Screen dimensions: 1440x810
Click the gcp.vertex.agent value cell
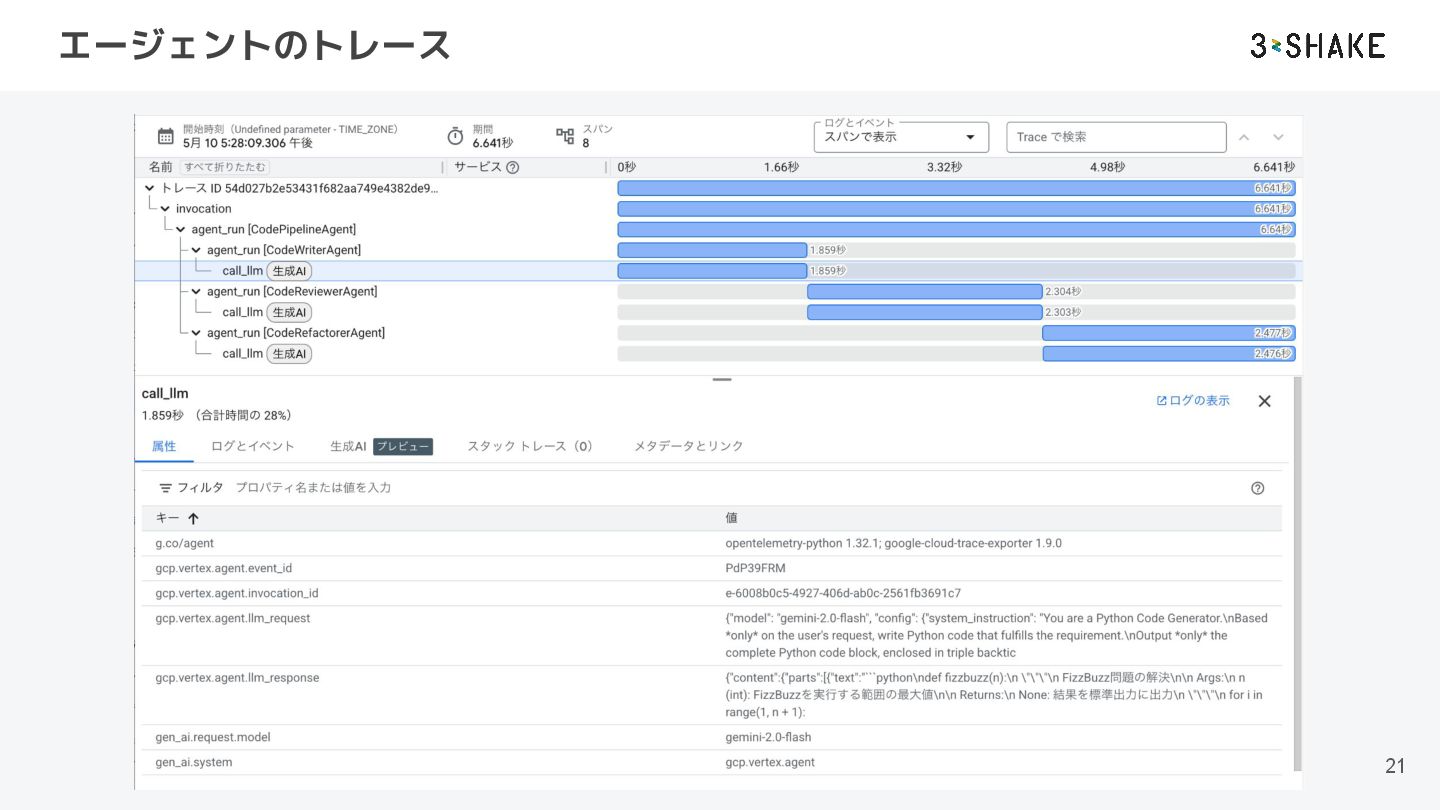[770, 762]
